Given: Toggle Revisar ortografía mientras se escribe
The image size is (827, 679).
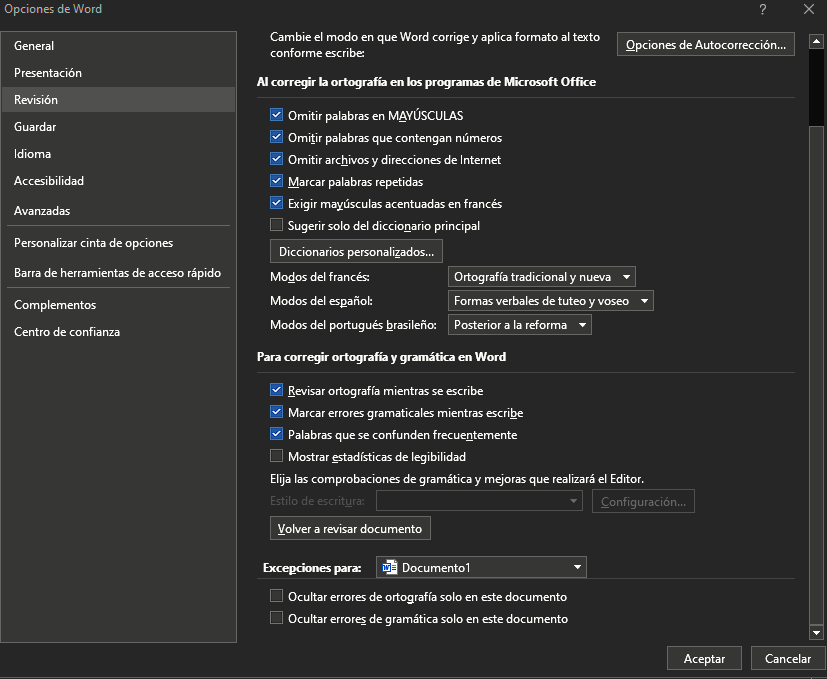Looking at the screenshot, I should 276,390.
